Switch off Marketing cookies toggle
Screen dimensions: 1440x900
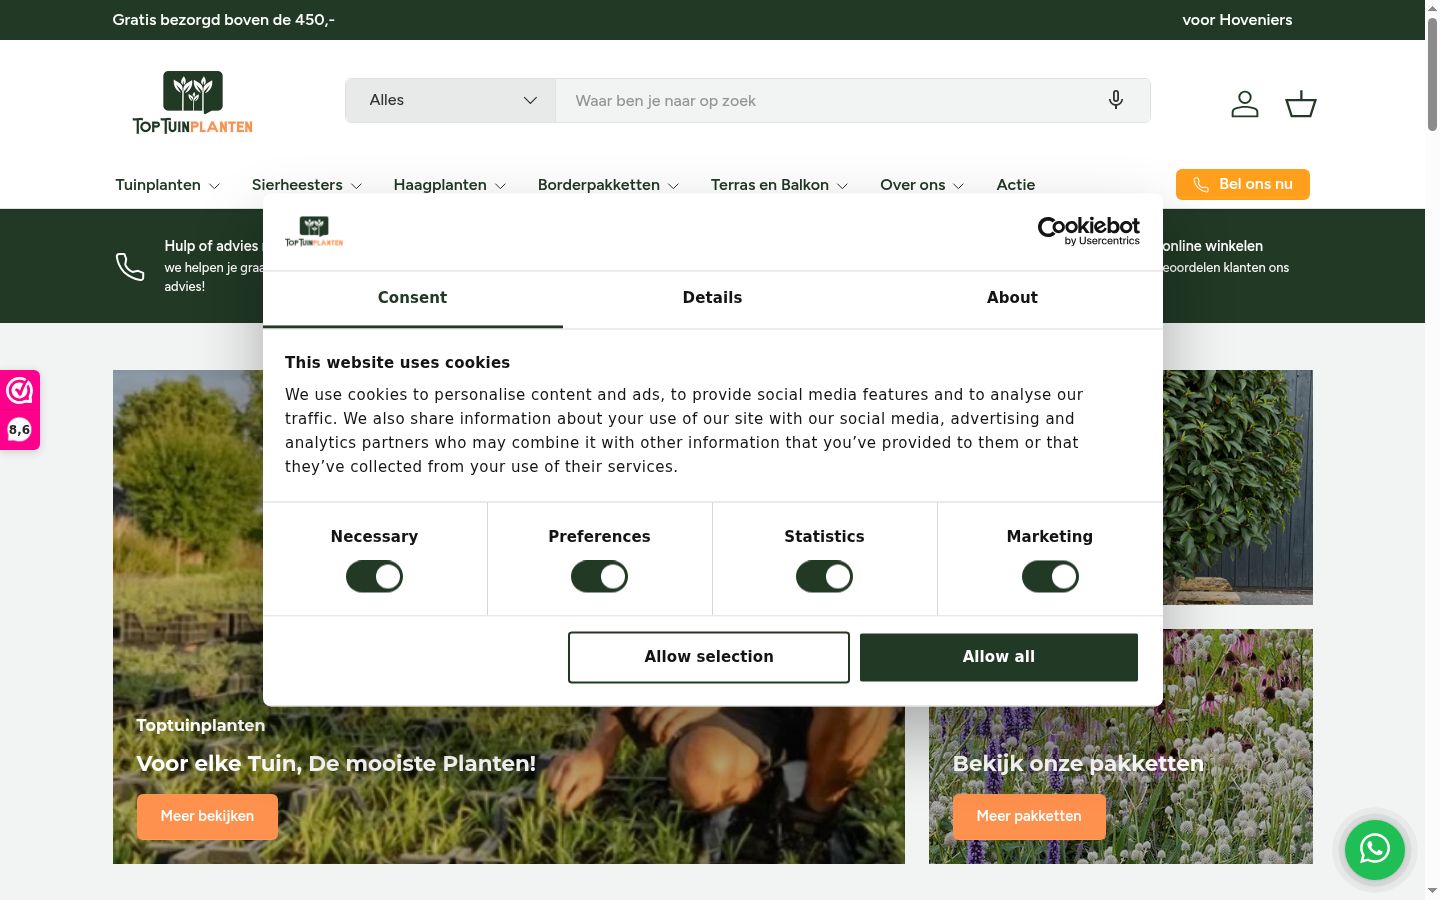click(1050, 576)
